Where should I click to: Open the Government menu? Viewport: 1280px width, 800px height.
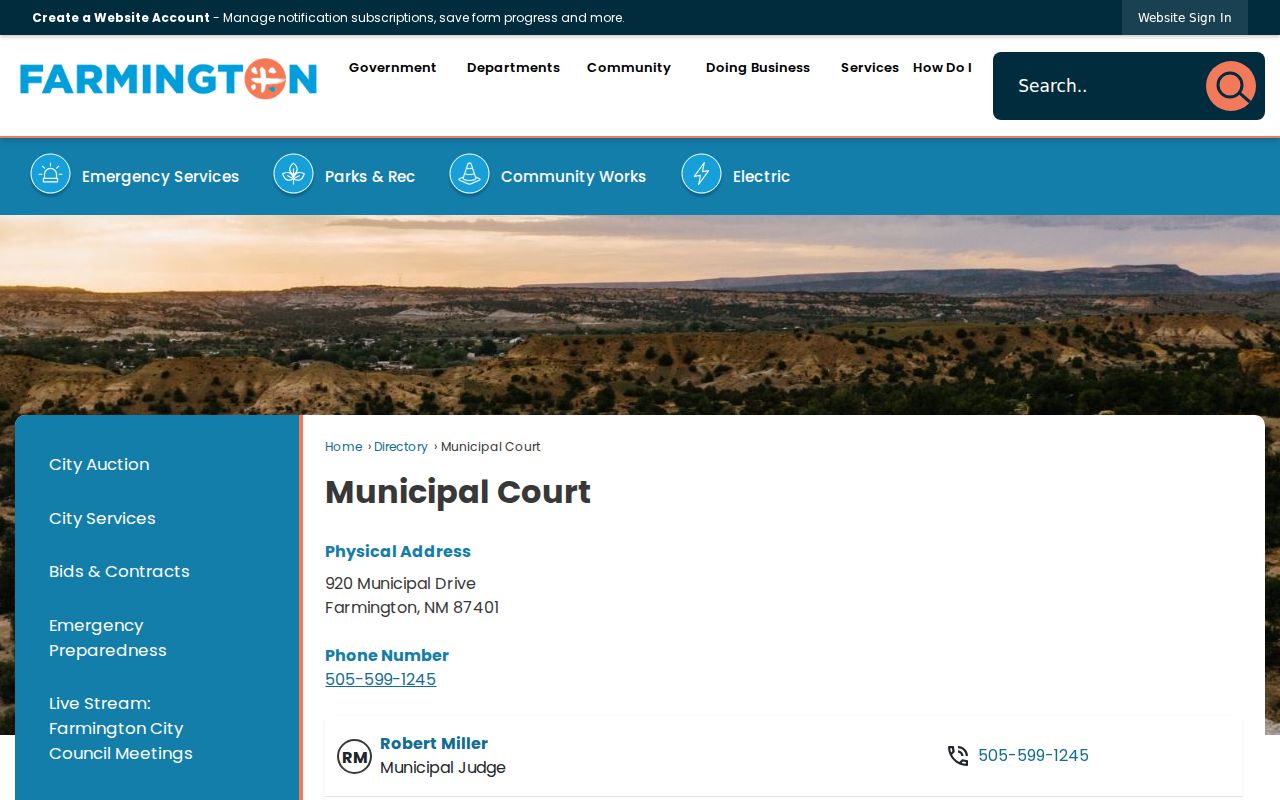pos(392,68)
